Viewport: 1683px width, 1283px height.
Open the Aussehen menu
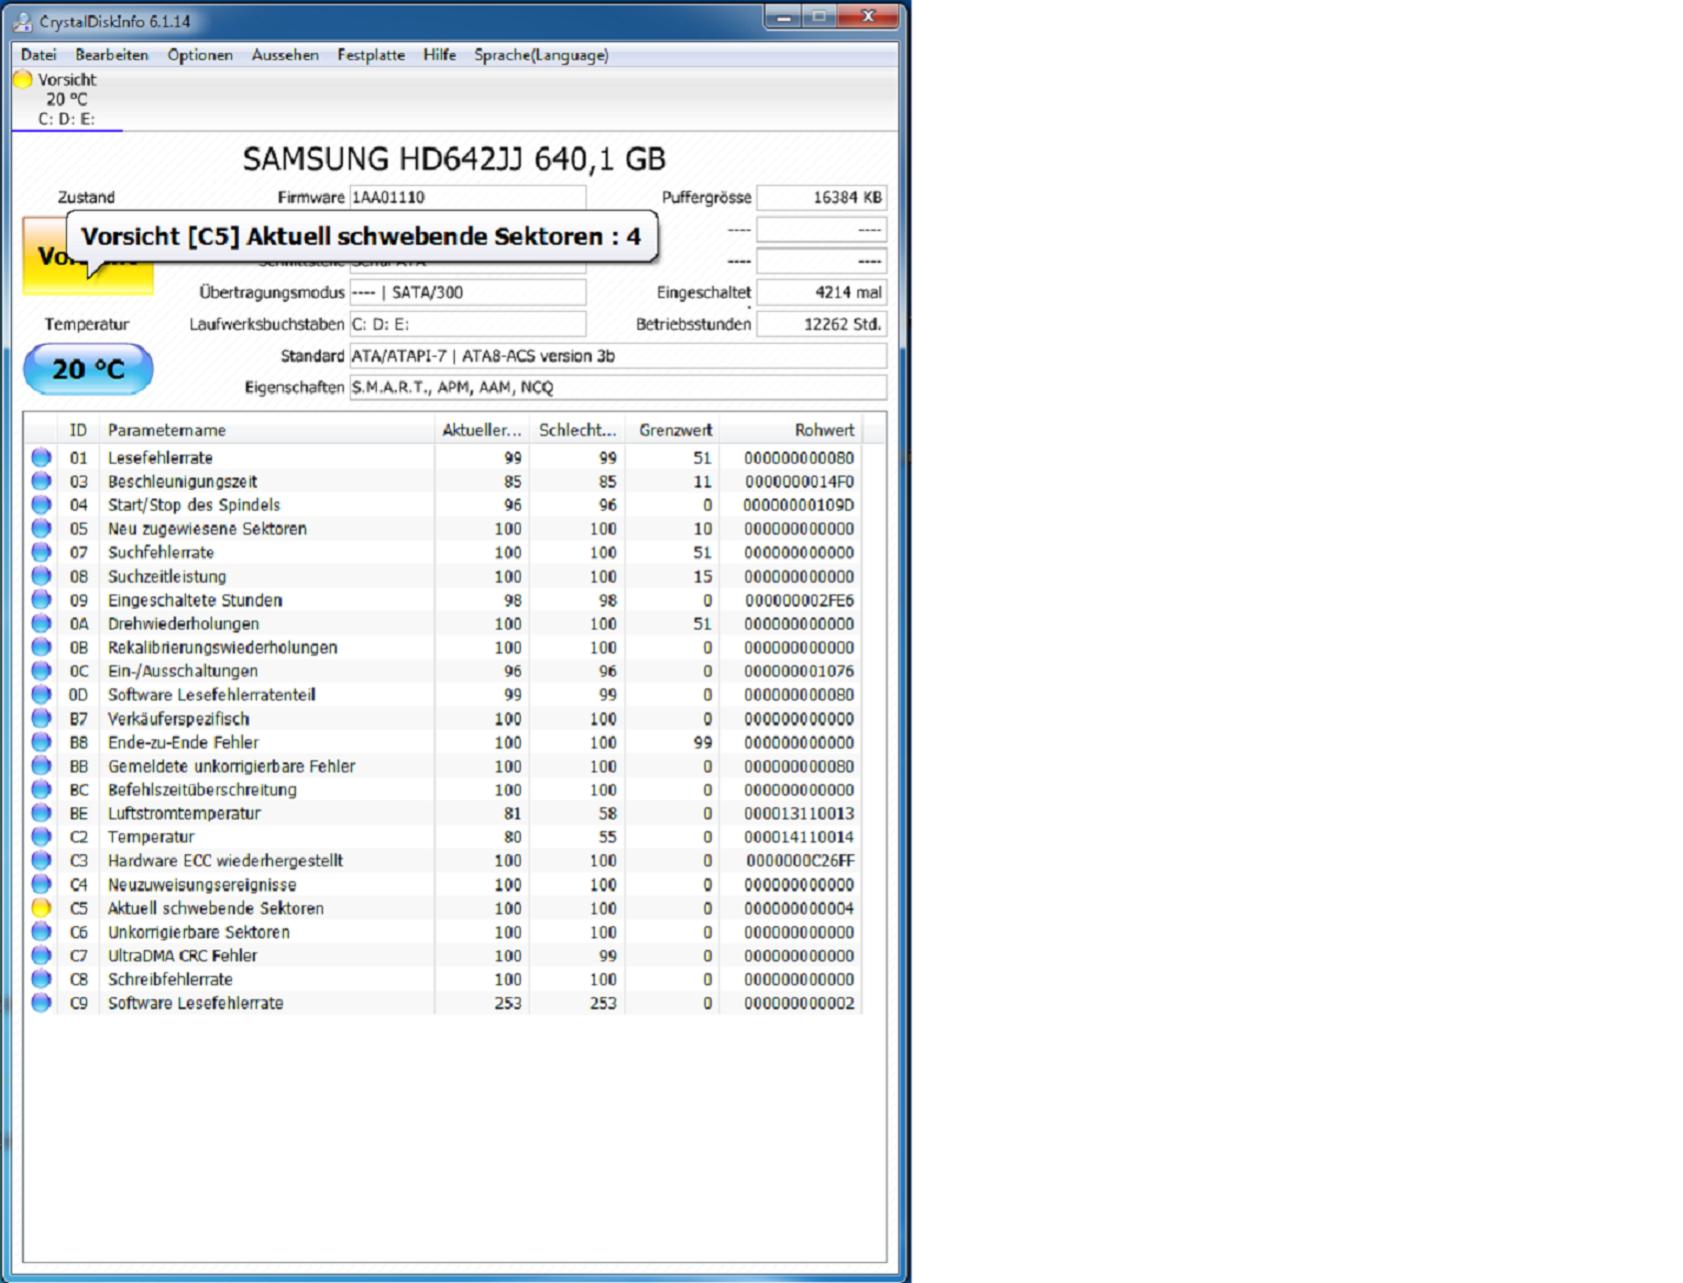coord(285,55)
